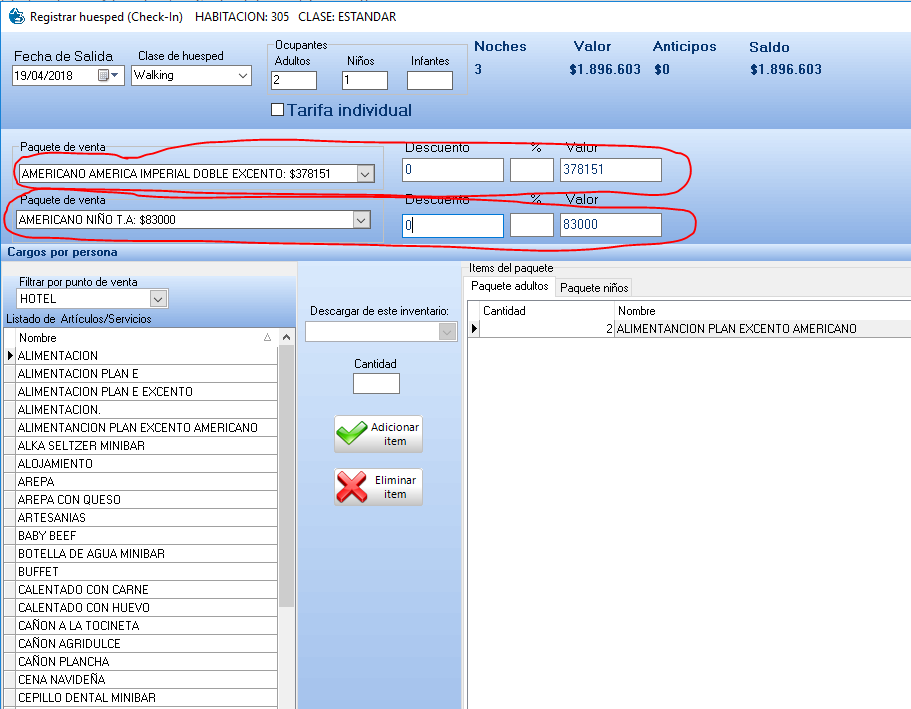The image size is (911, 709).
Task: Click the Nombre column sort triangle
Action: [267, 338]
